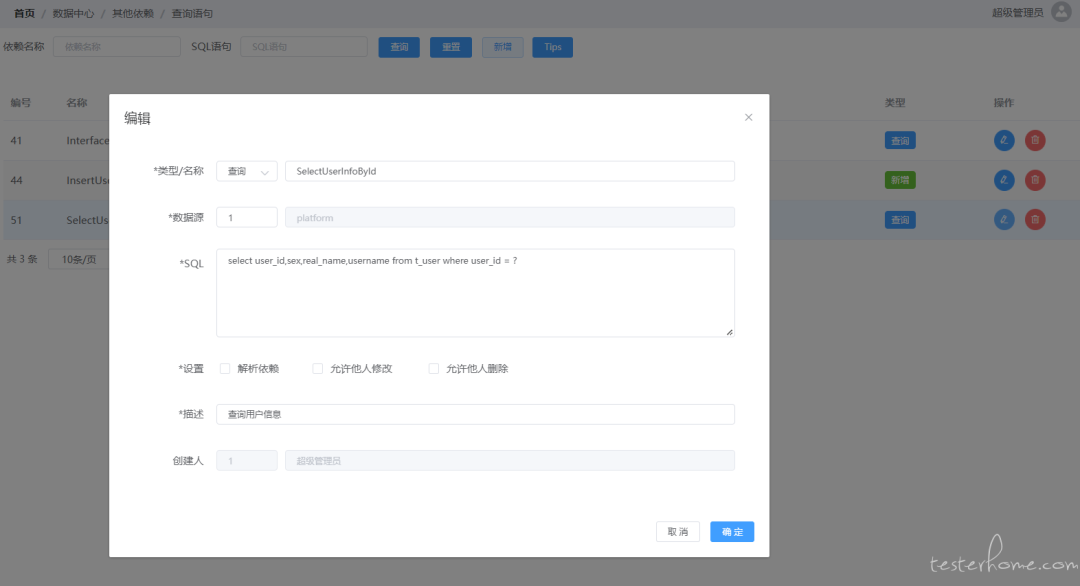This screenshot has height=586, width=1080.
Task: Click the 其他依赖 breadcrumb item
Action: coord(133,13)
